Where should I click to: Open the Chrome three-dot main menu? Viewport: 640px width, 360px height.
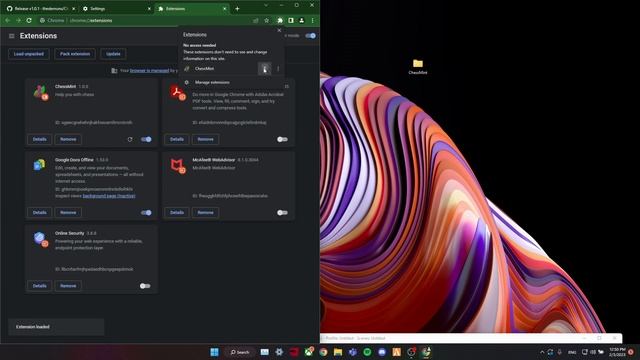(x=313, y=20)
